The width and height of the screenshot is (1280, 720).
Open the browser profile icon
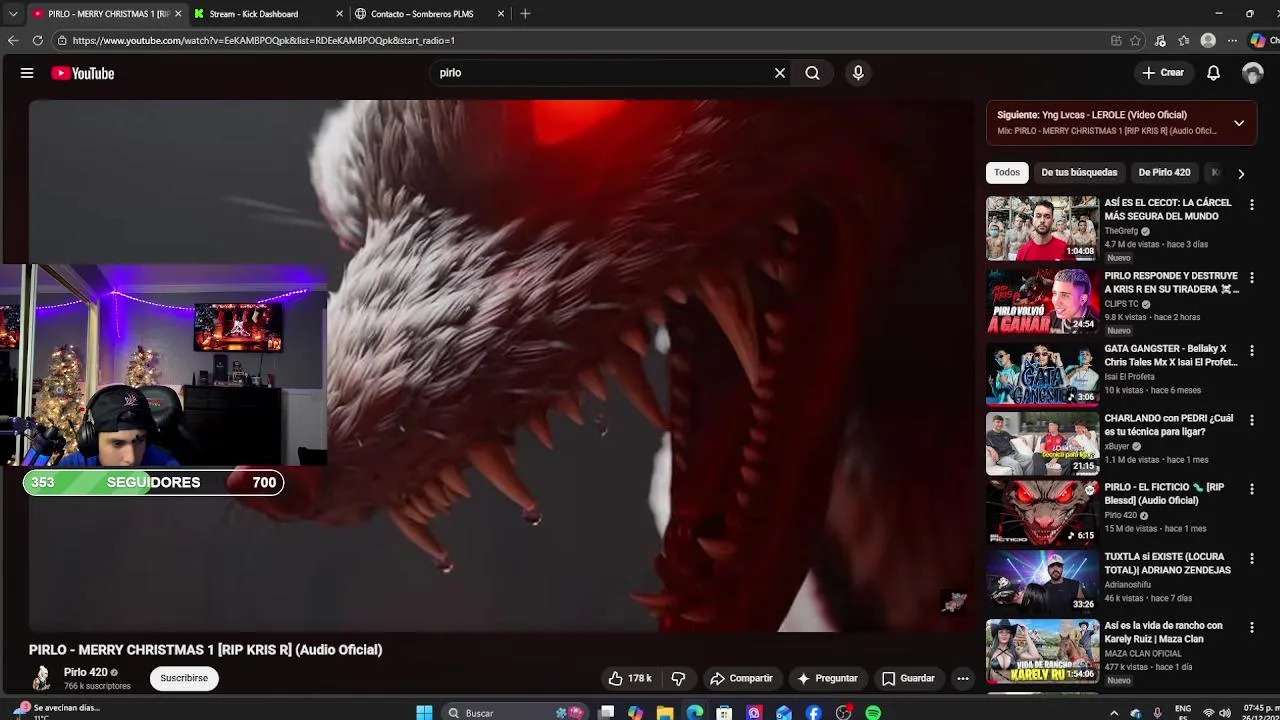(x=1208, y=41)
